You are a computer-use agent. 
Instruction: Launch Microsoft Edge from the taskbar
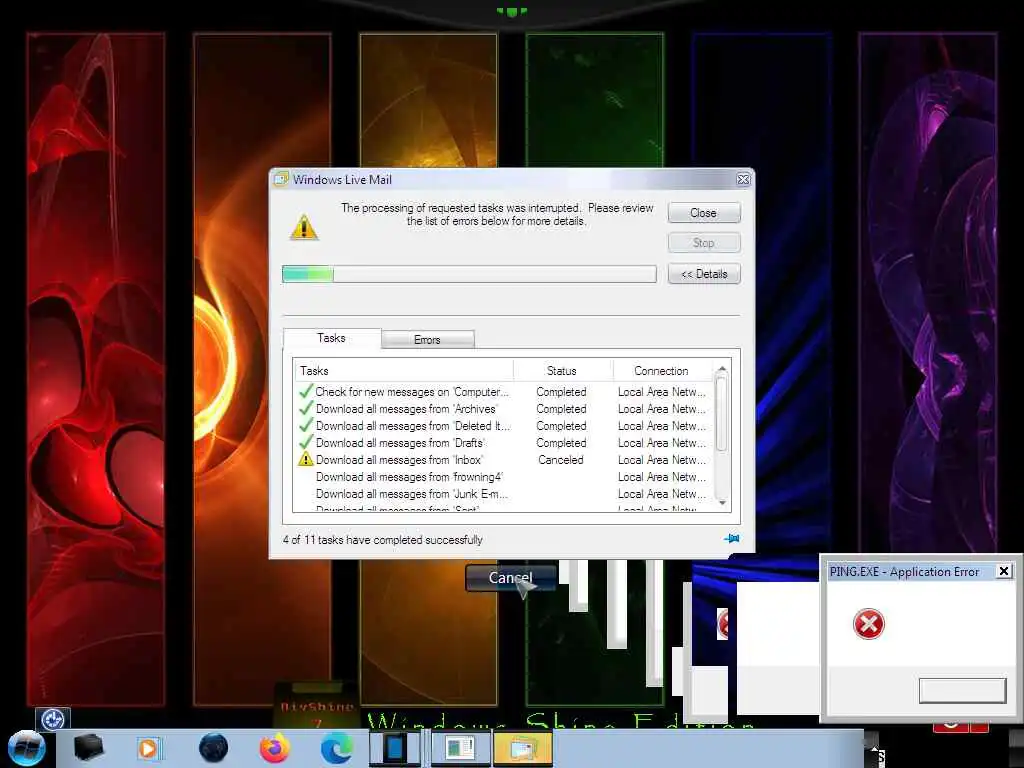click(337, 748)
